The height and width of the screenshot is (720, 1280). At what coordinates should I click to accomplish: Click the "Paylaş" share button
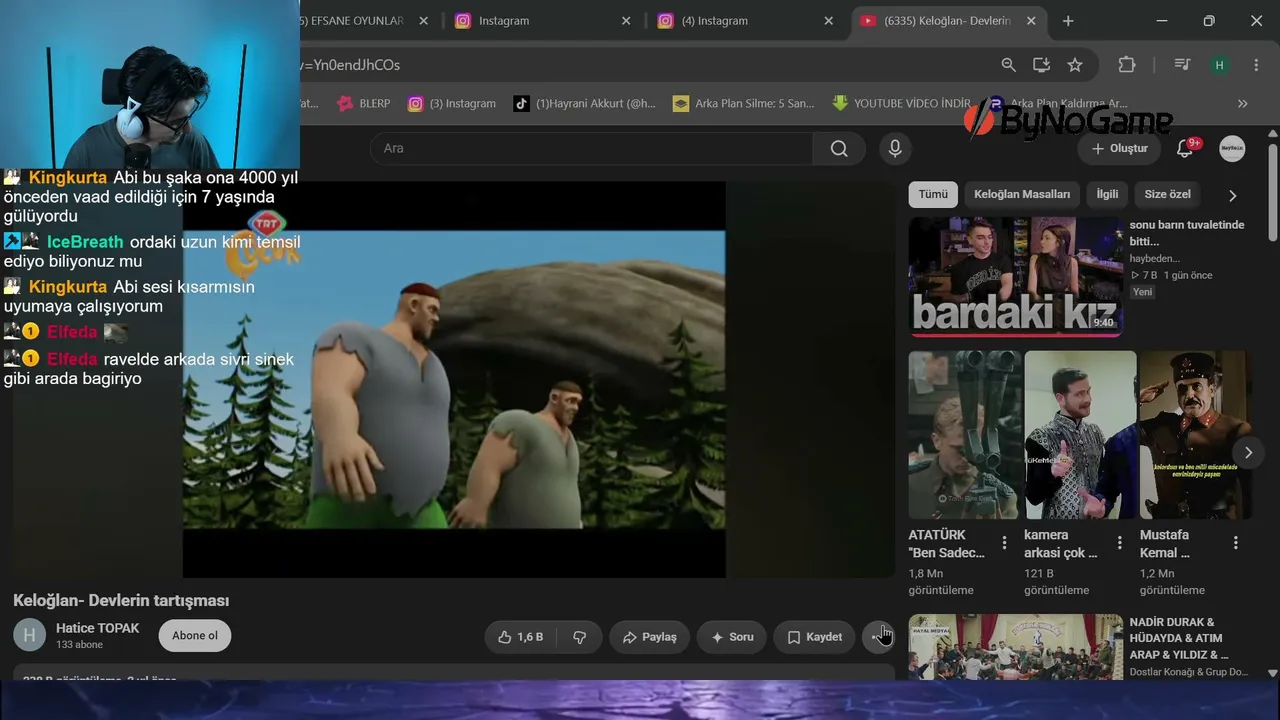click(x=649, y=637)
